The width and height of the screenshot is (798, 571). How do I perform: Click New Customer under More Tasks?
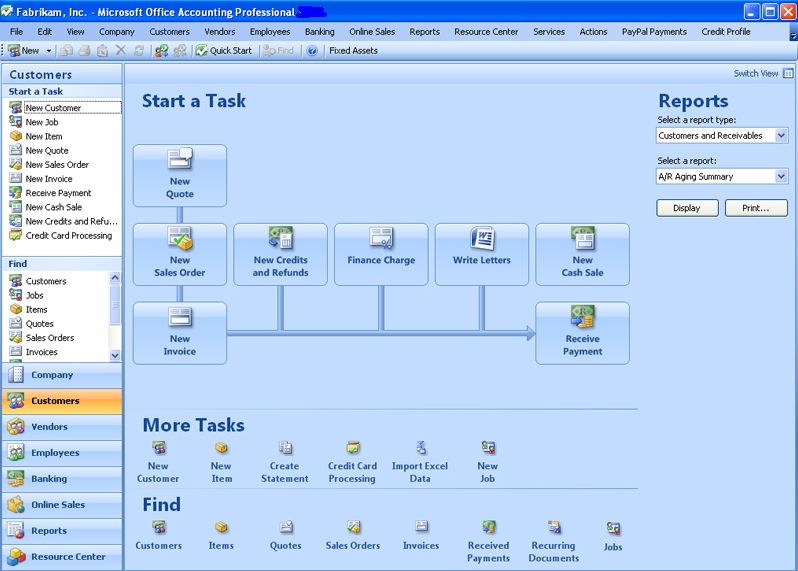[x=158, y=462]
